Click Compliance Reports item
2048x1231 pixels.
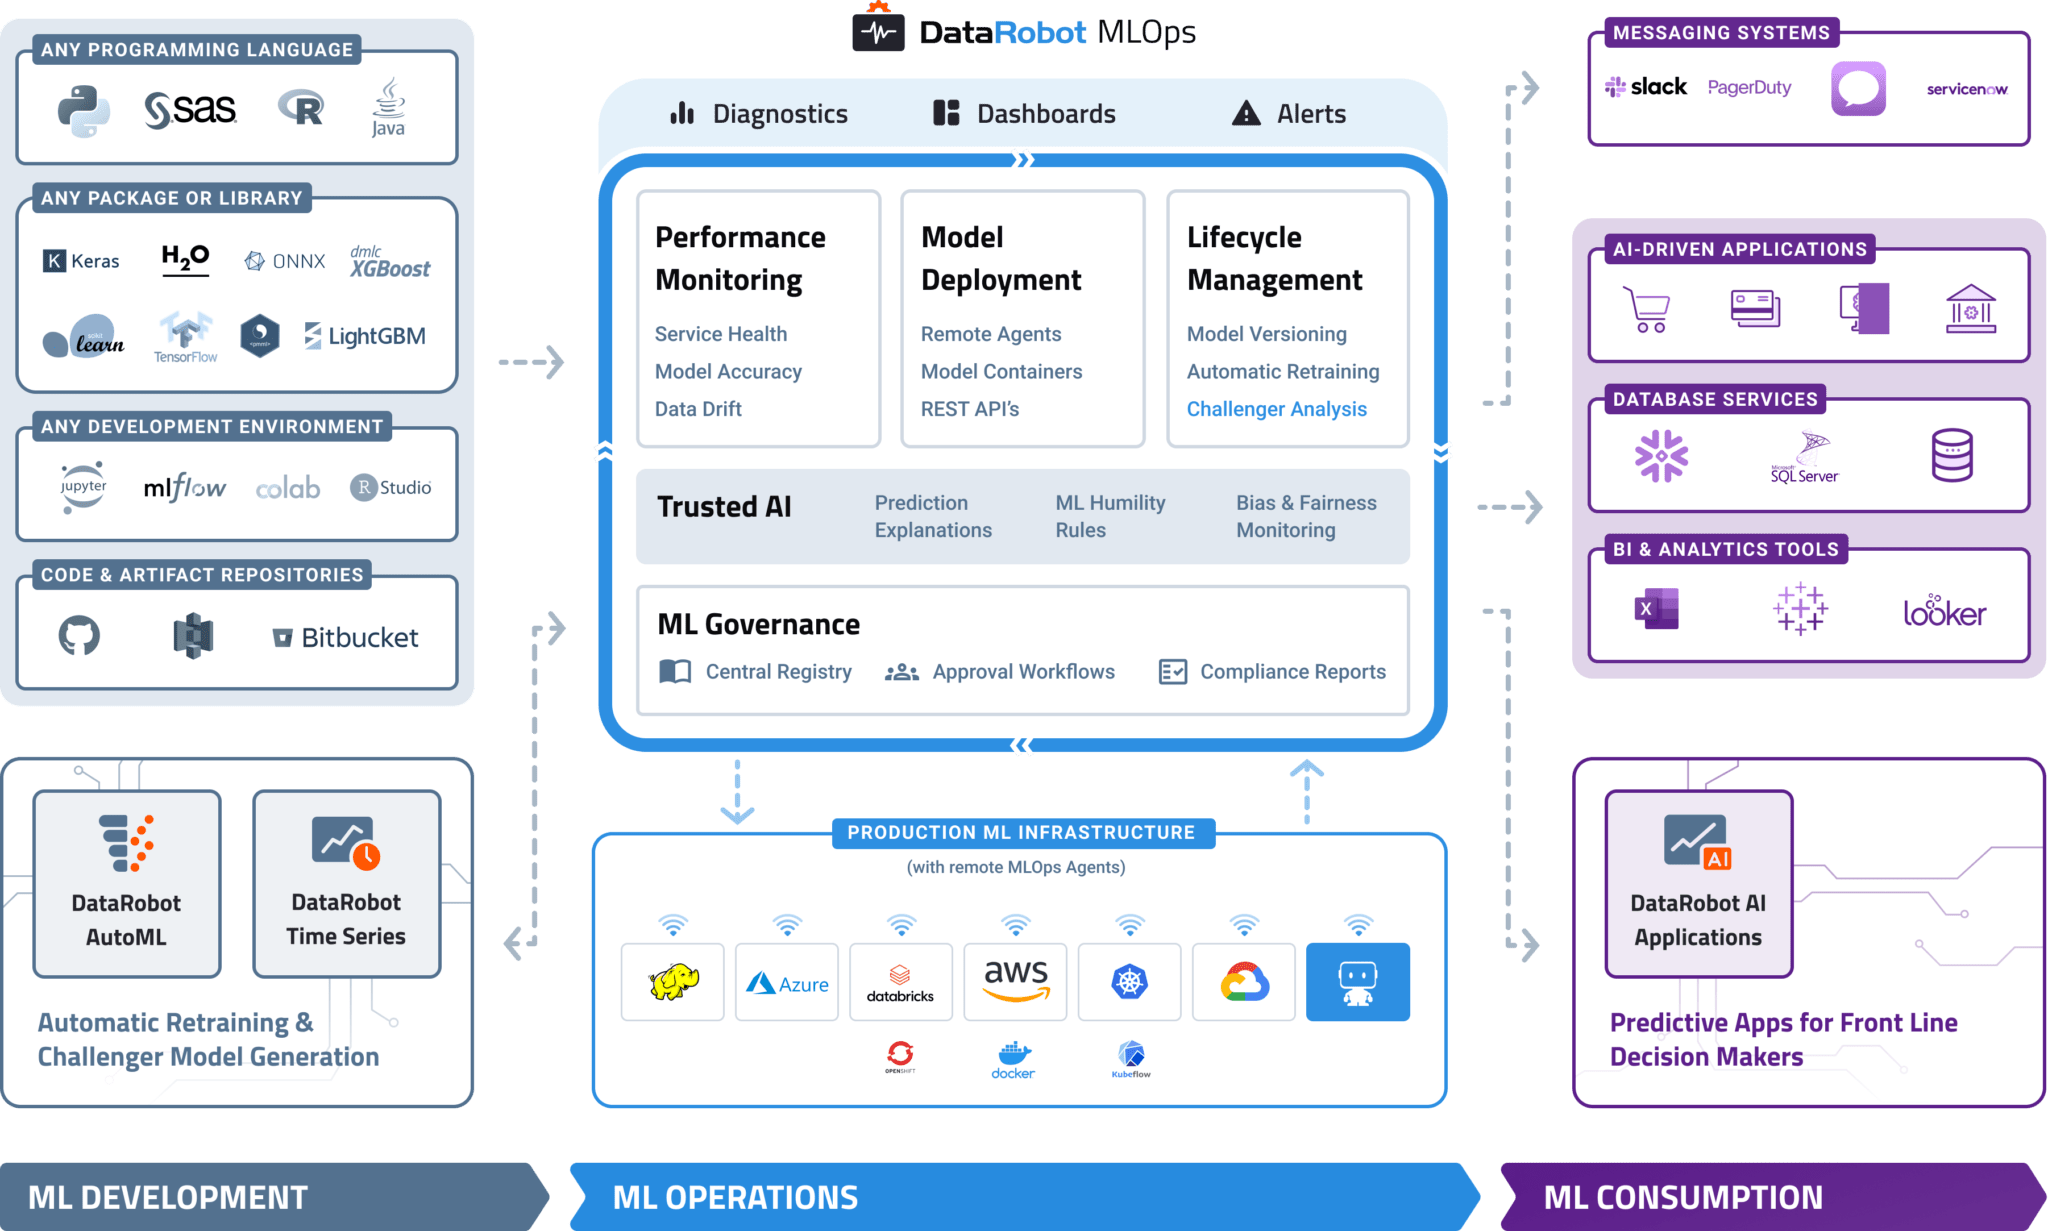[1273, 672]
